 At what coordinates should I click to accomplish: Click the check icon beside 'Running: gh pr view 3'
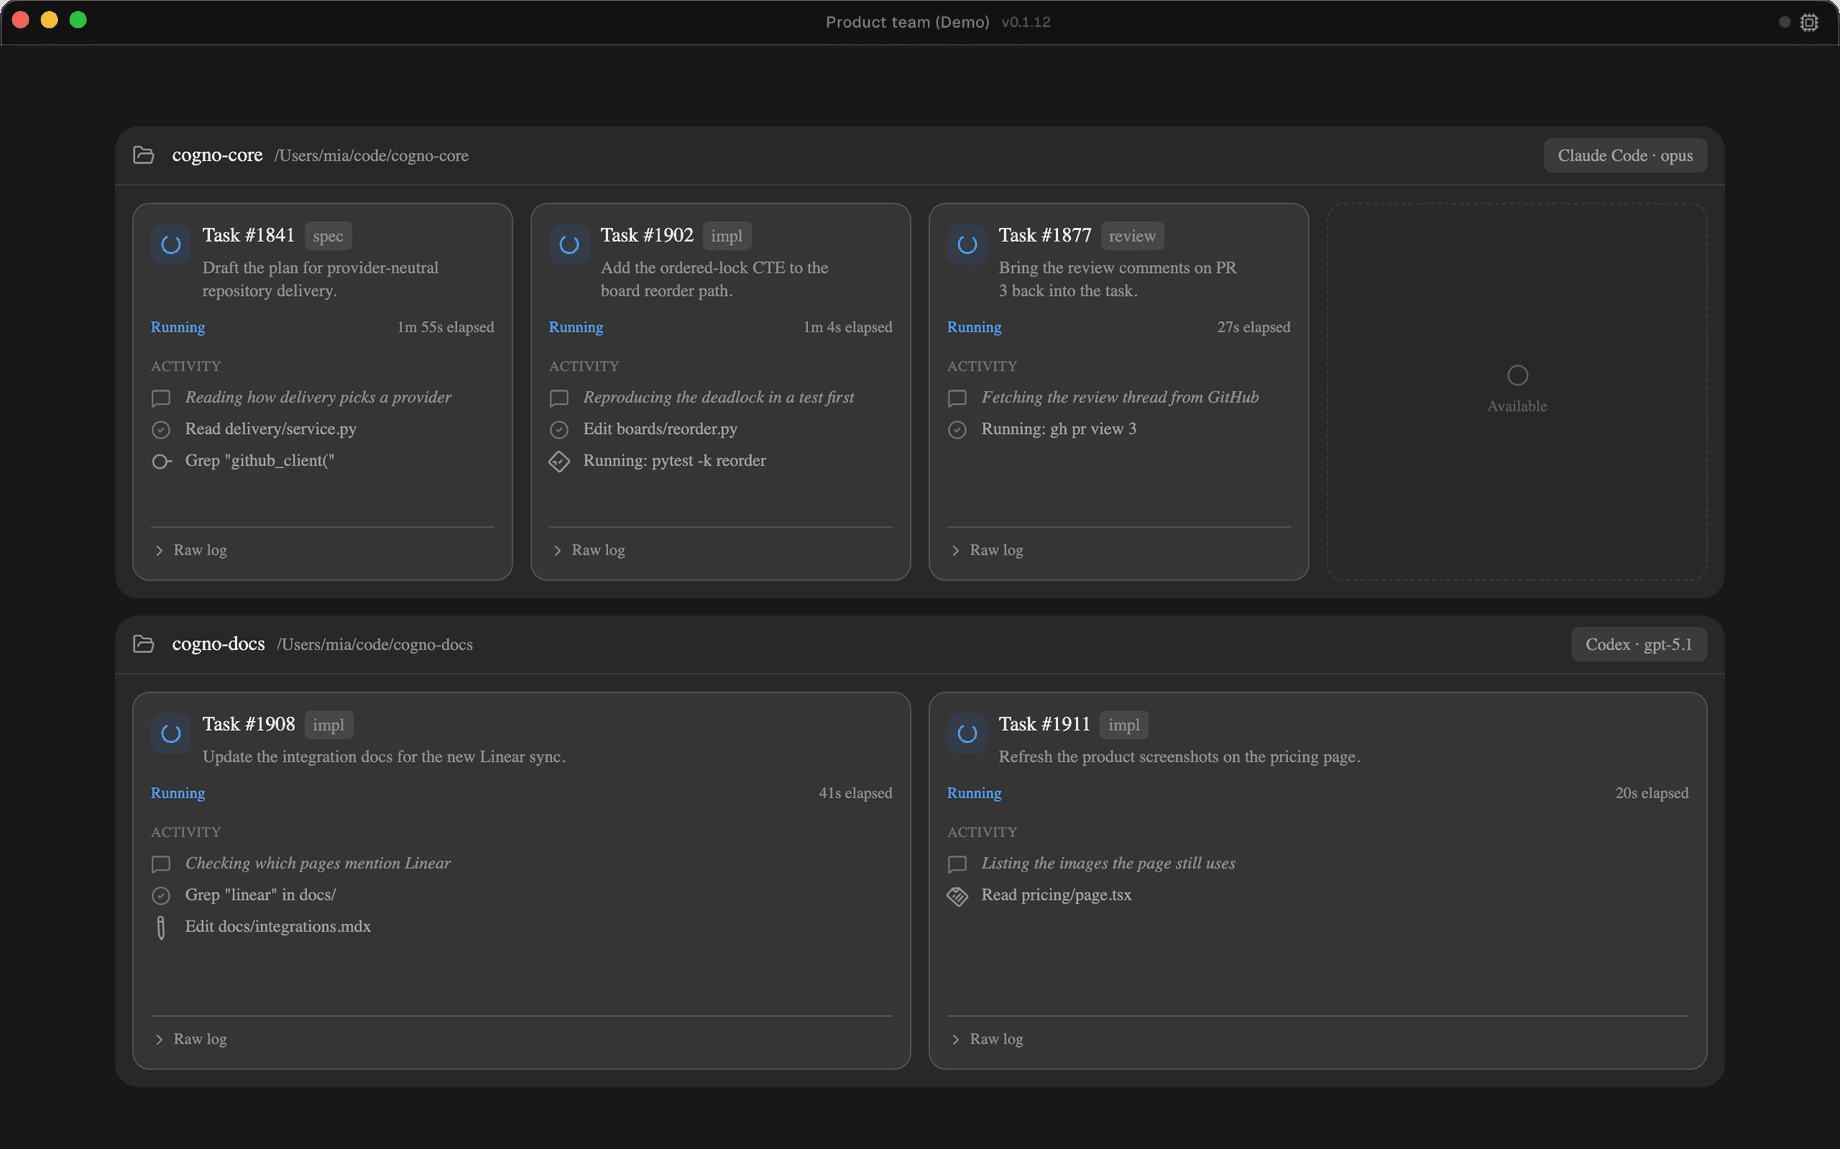click(957, 430)
